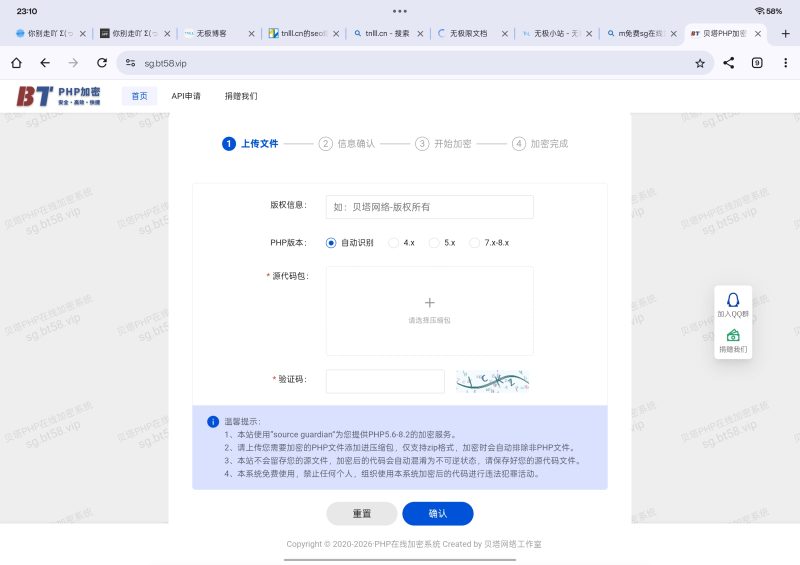Reload the page with refresh icon
This screenshot has height=565, width=800.
(102, 63)
